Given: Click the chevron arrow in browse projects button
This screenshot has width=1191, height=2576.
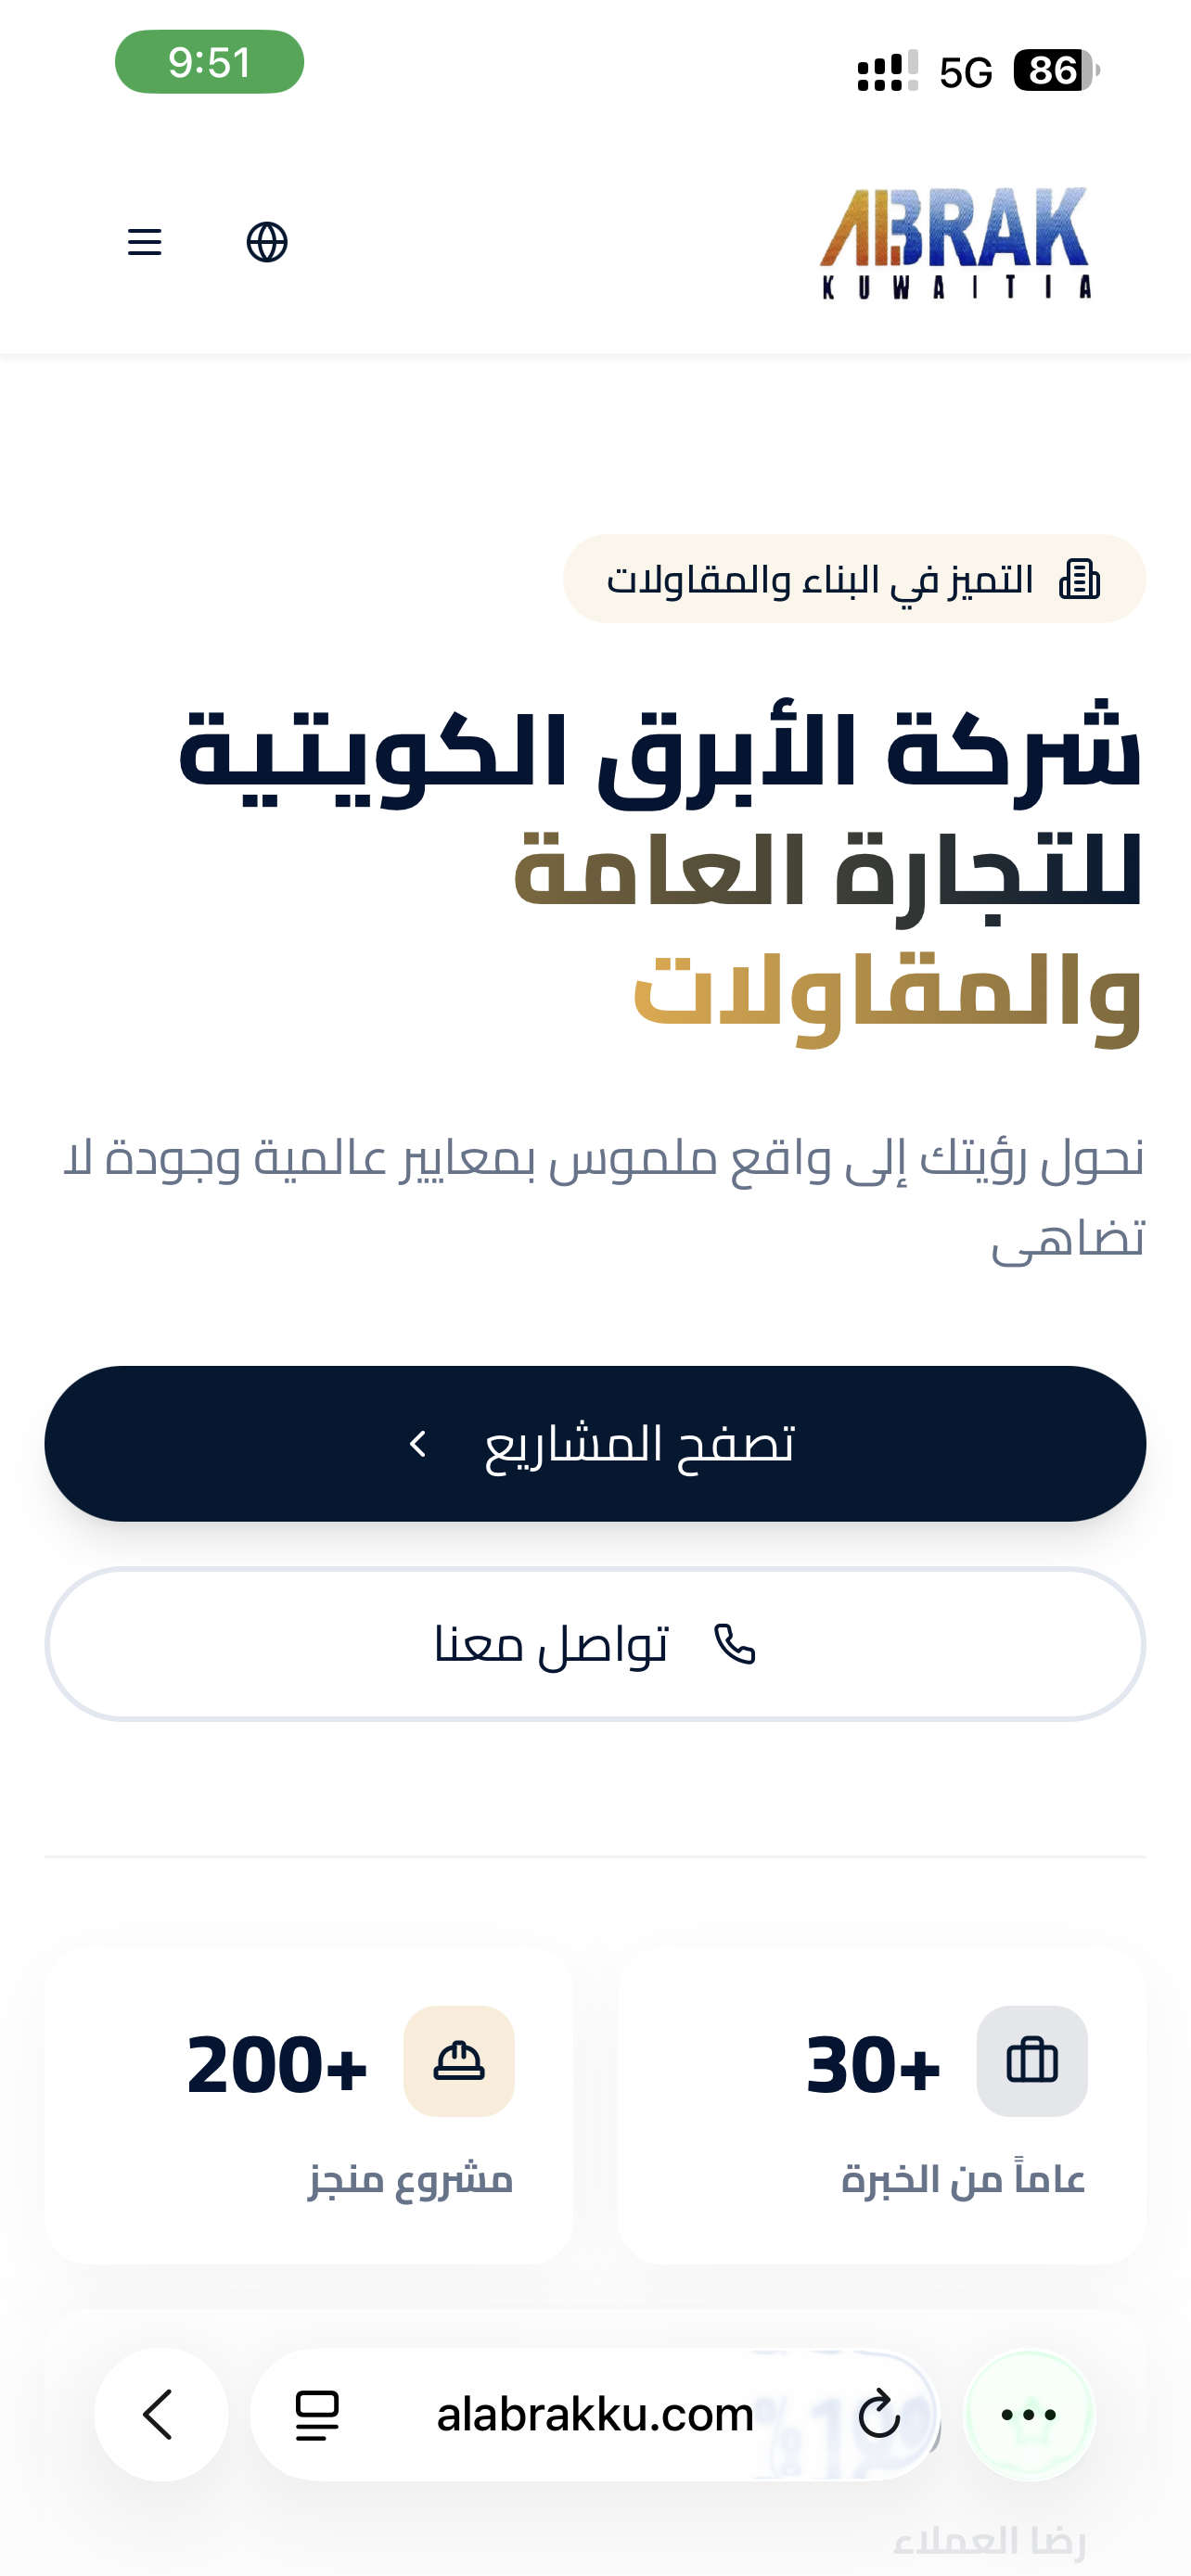Looking at the screenshot, I should 418,1443.
